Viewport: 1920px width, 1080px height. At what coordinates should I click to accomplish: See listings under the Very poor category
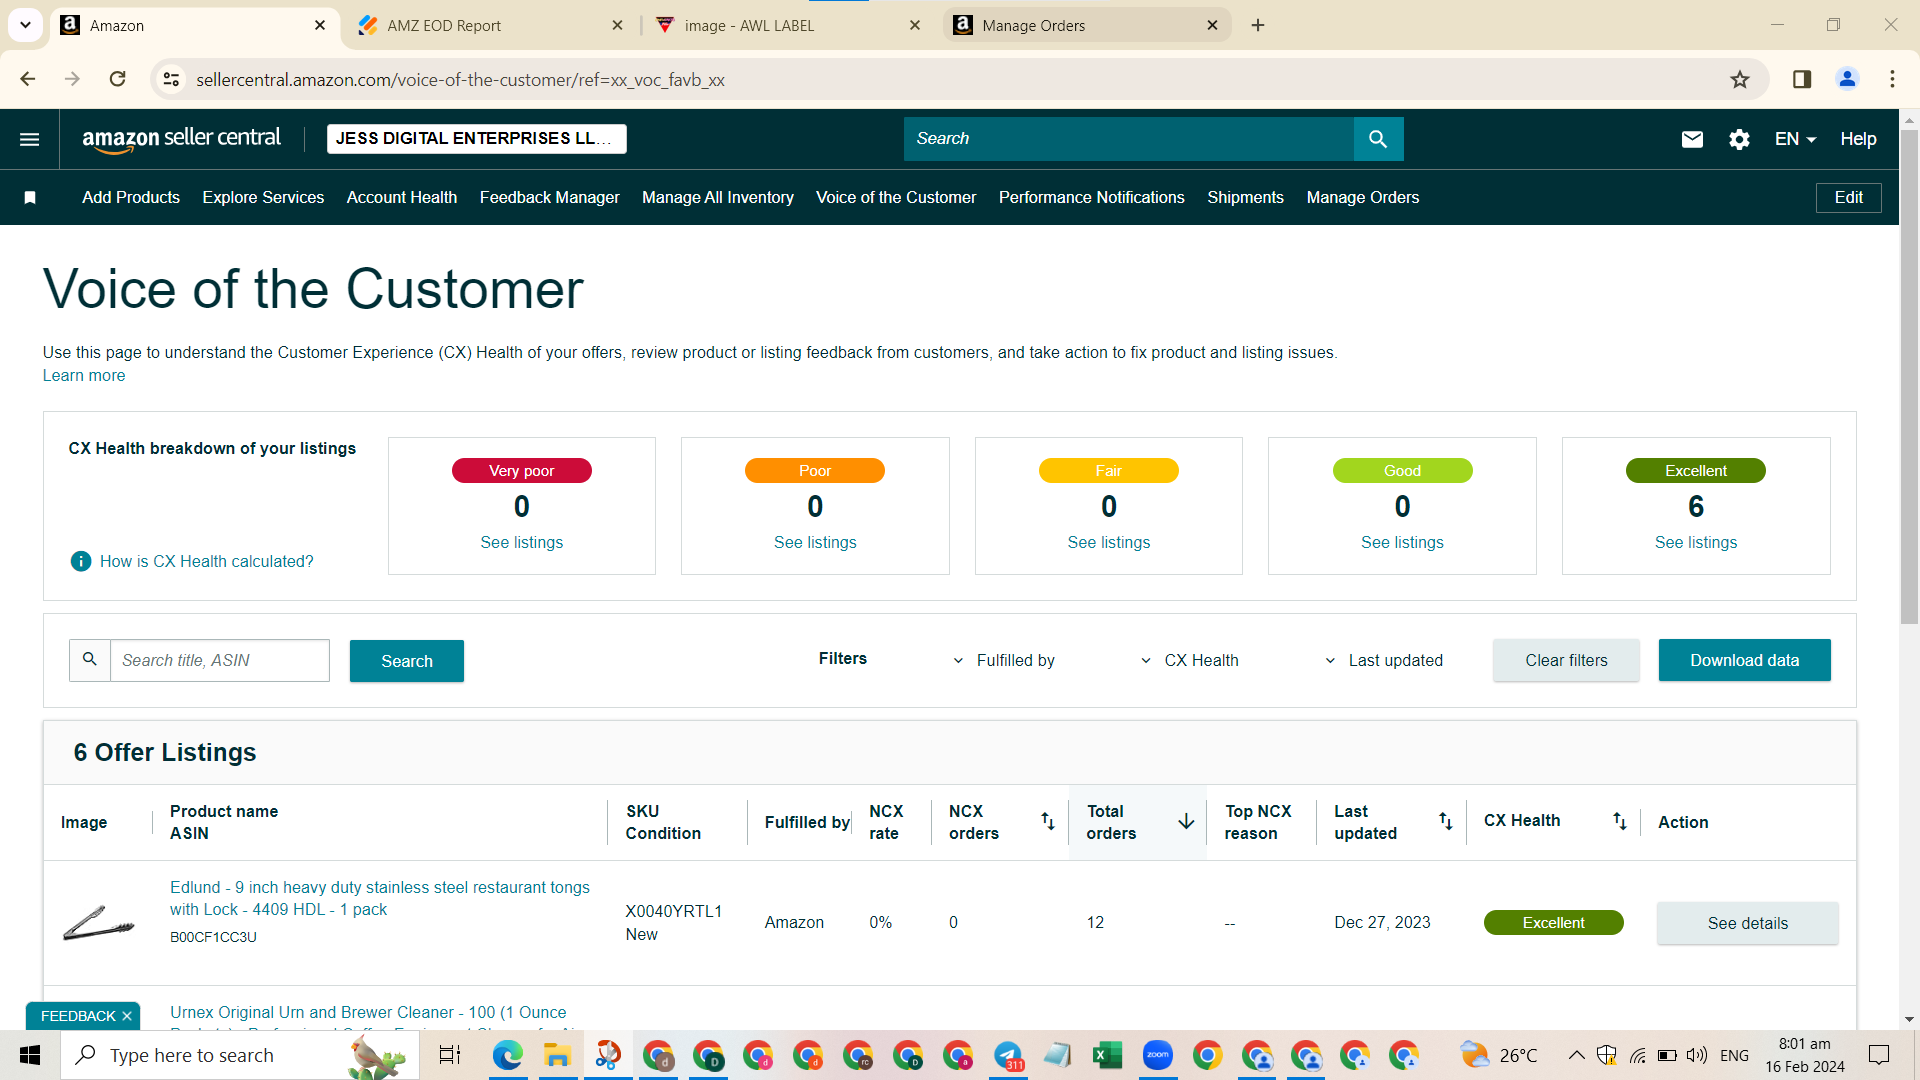coord(521,542)
